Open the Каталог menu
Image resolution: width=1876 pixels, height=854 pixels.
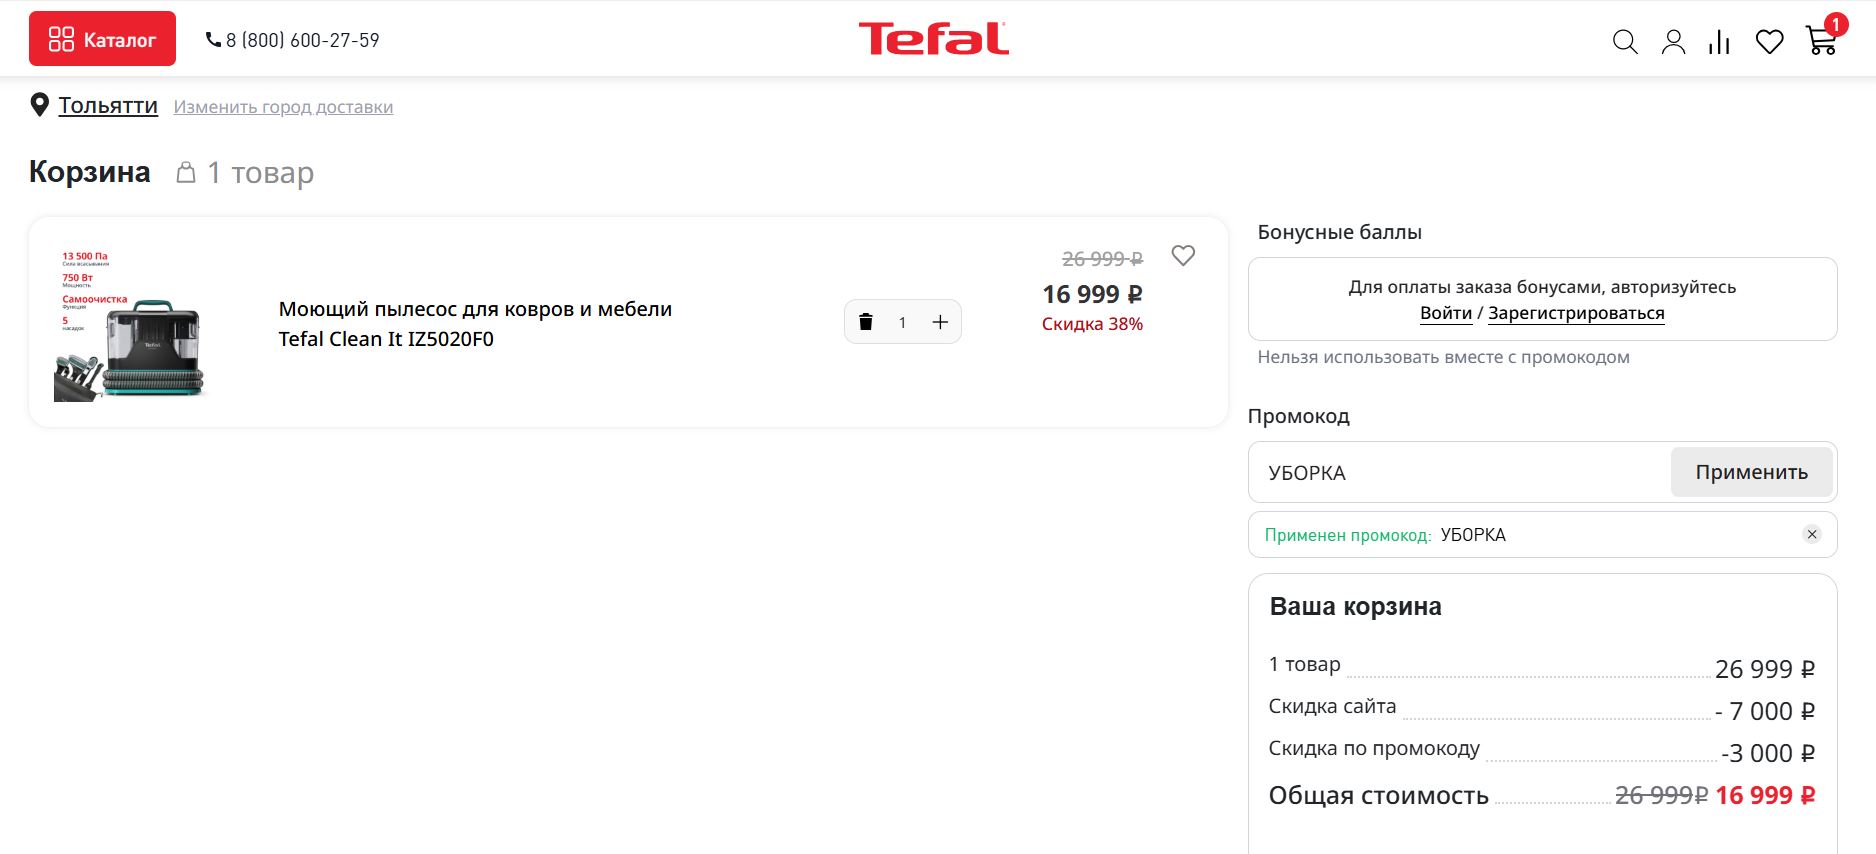[x=102, y=39]
